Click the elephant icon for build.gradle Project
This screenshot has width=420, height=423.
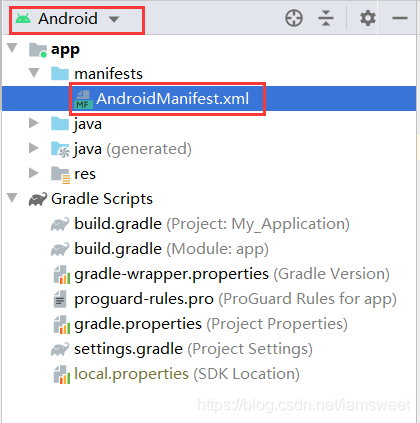coord(60,224)
